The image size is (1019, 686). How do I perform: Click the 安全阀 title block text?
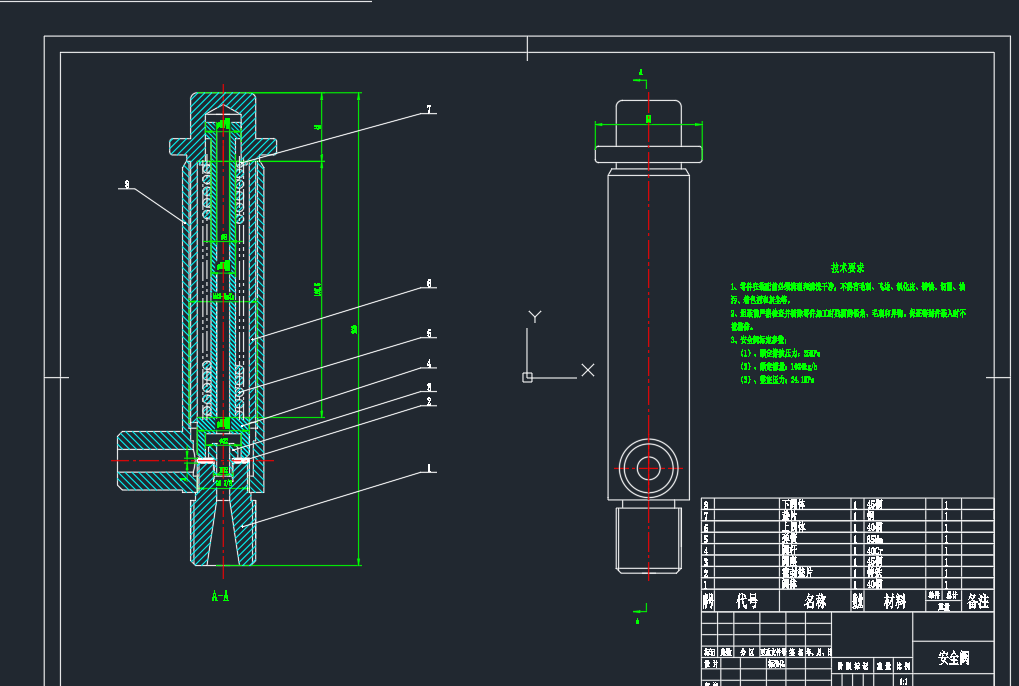(953, 658)
